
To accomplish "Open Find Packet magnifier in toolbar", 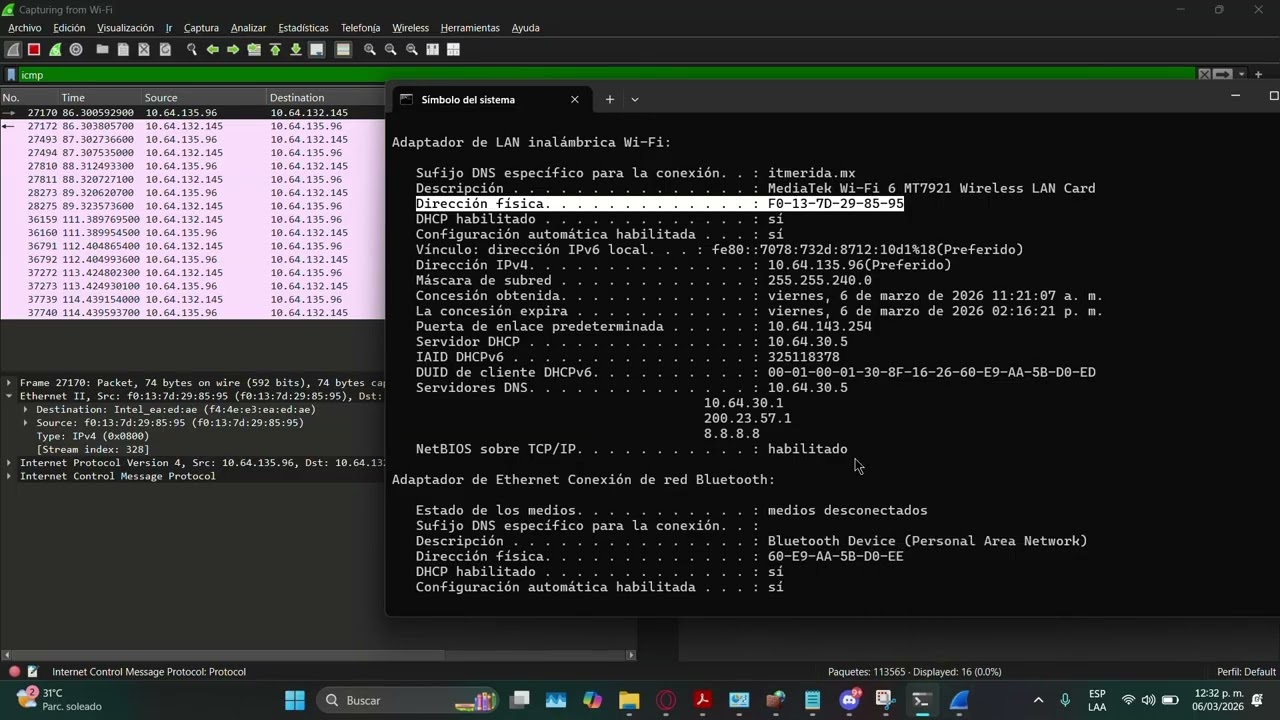I will (192, 49).
